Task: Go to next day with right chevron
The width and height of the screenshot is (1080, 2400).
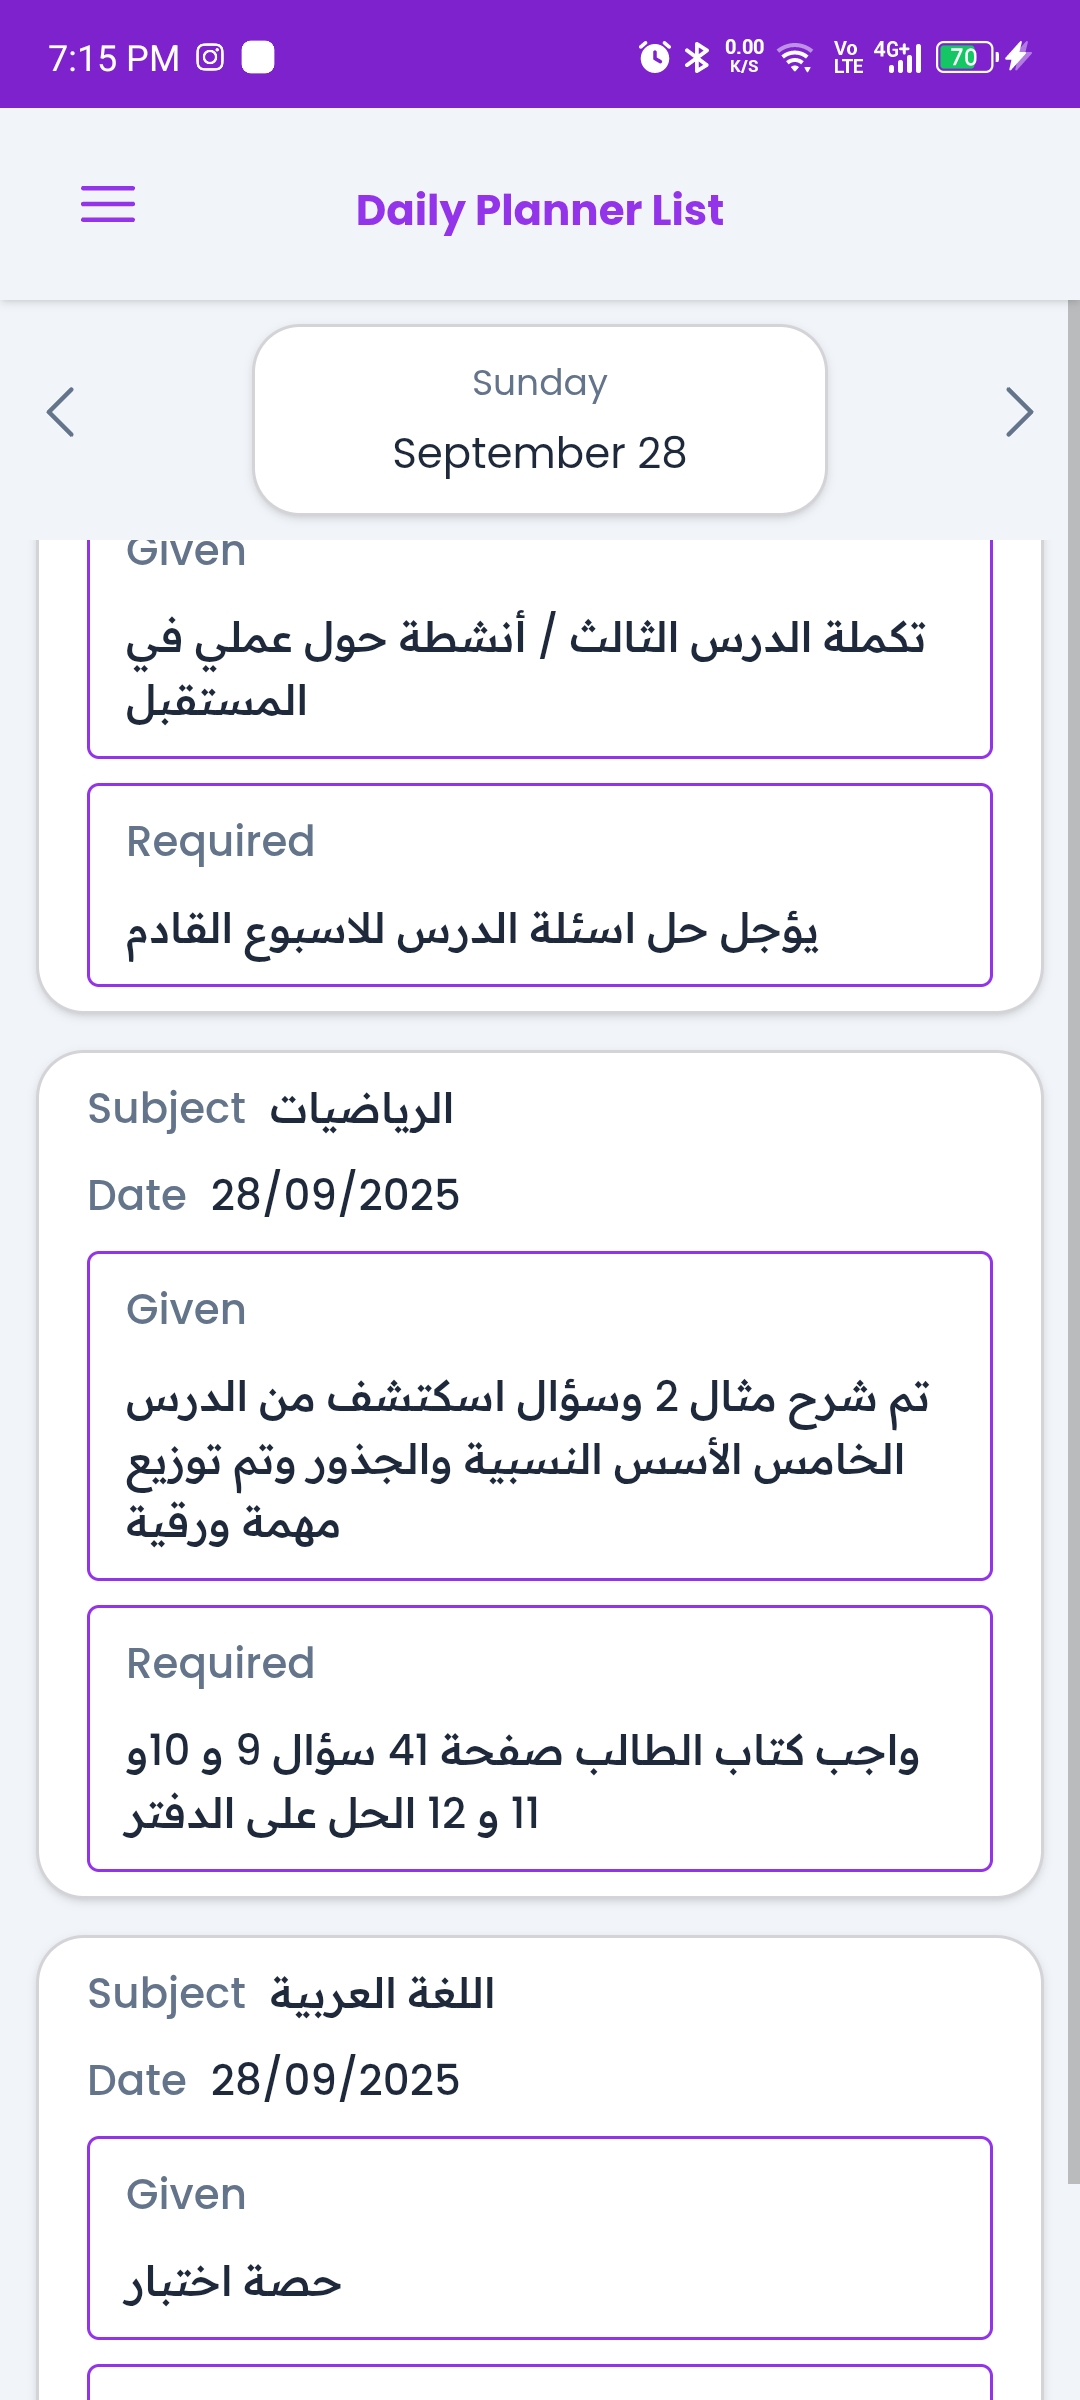Action: 1018,412
